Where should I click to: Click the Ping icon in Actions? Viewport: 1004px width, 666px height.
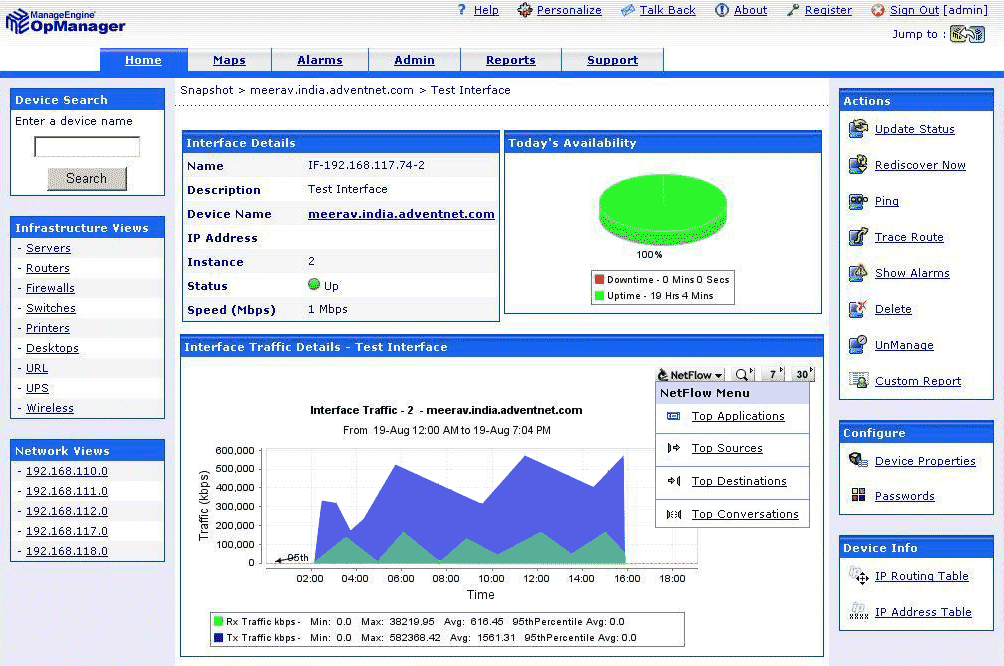coord(858,201)
